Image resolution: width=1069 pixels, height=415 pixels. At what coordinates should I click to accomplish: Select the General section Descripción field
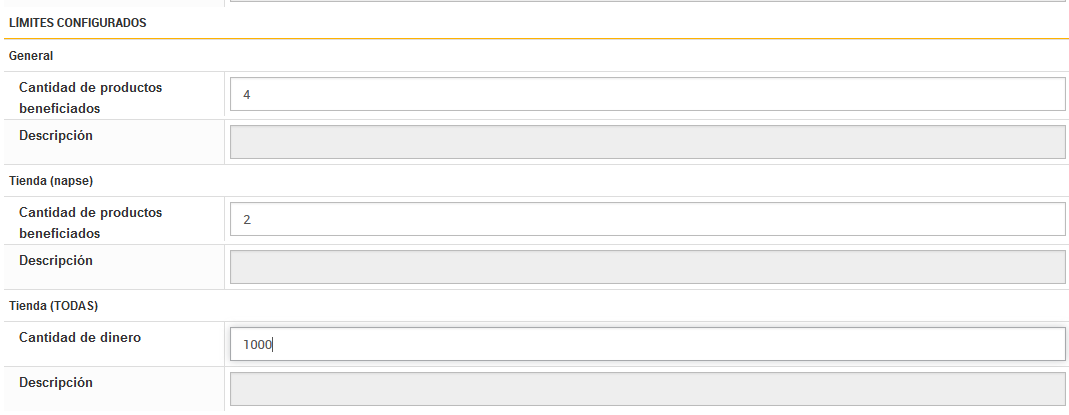(x=646, y=142)
